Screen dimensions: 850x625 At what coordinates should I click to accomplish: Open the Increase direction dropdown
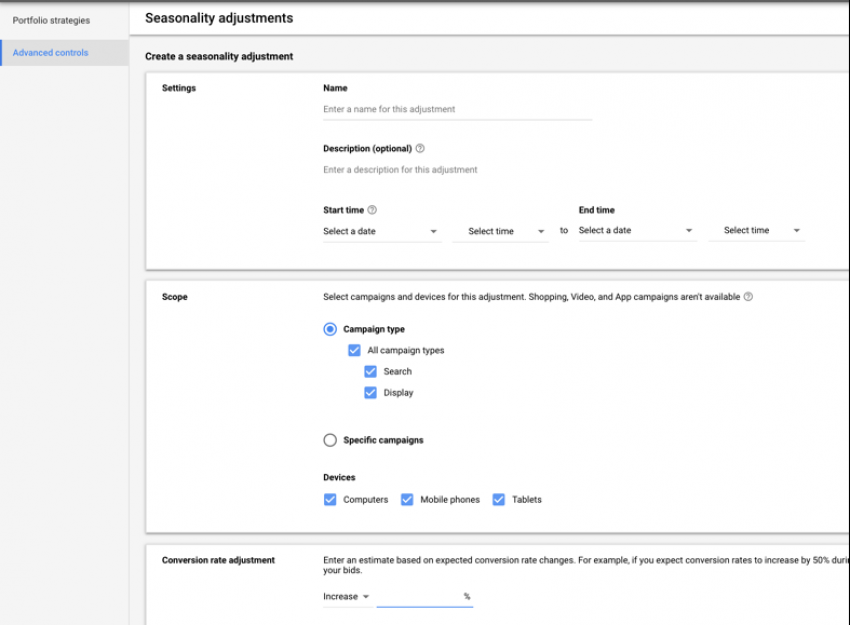pyautogui.click(x=346, y=596)
